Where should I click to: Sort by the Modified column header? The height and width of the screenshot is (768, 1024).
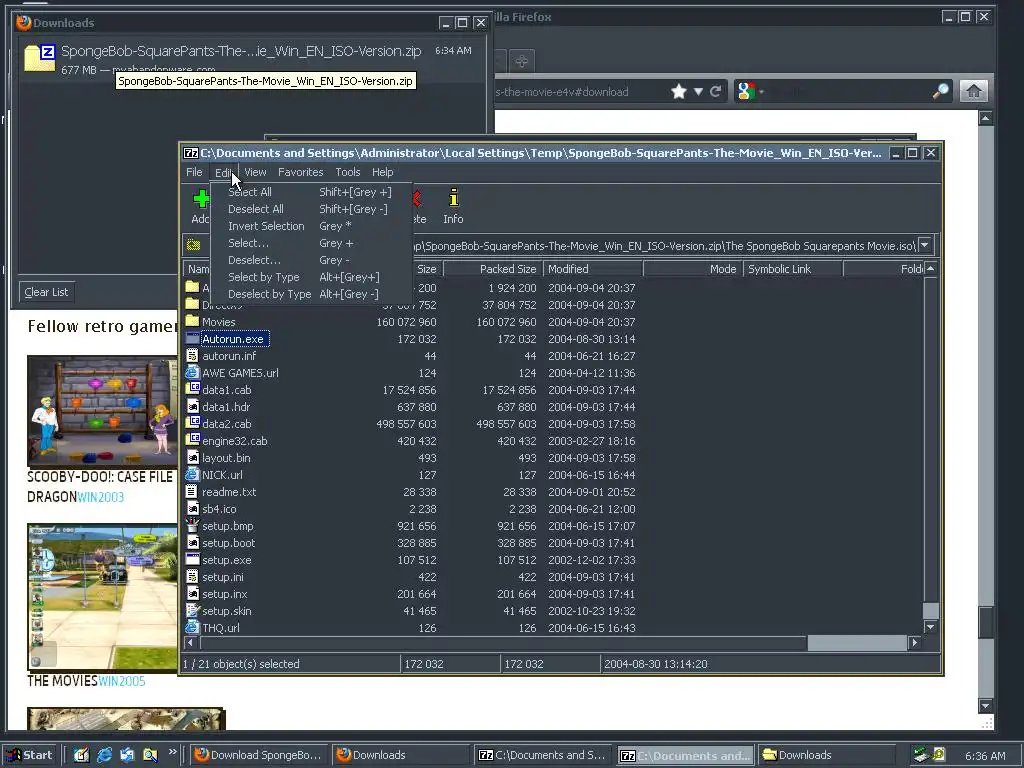[593, 269]
